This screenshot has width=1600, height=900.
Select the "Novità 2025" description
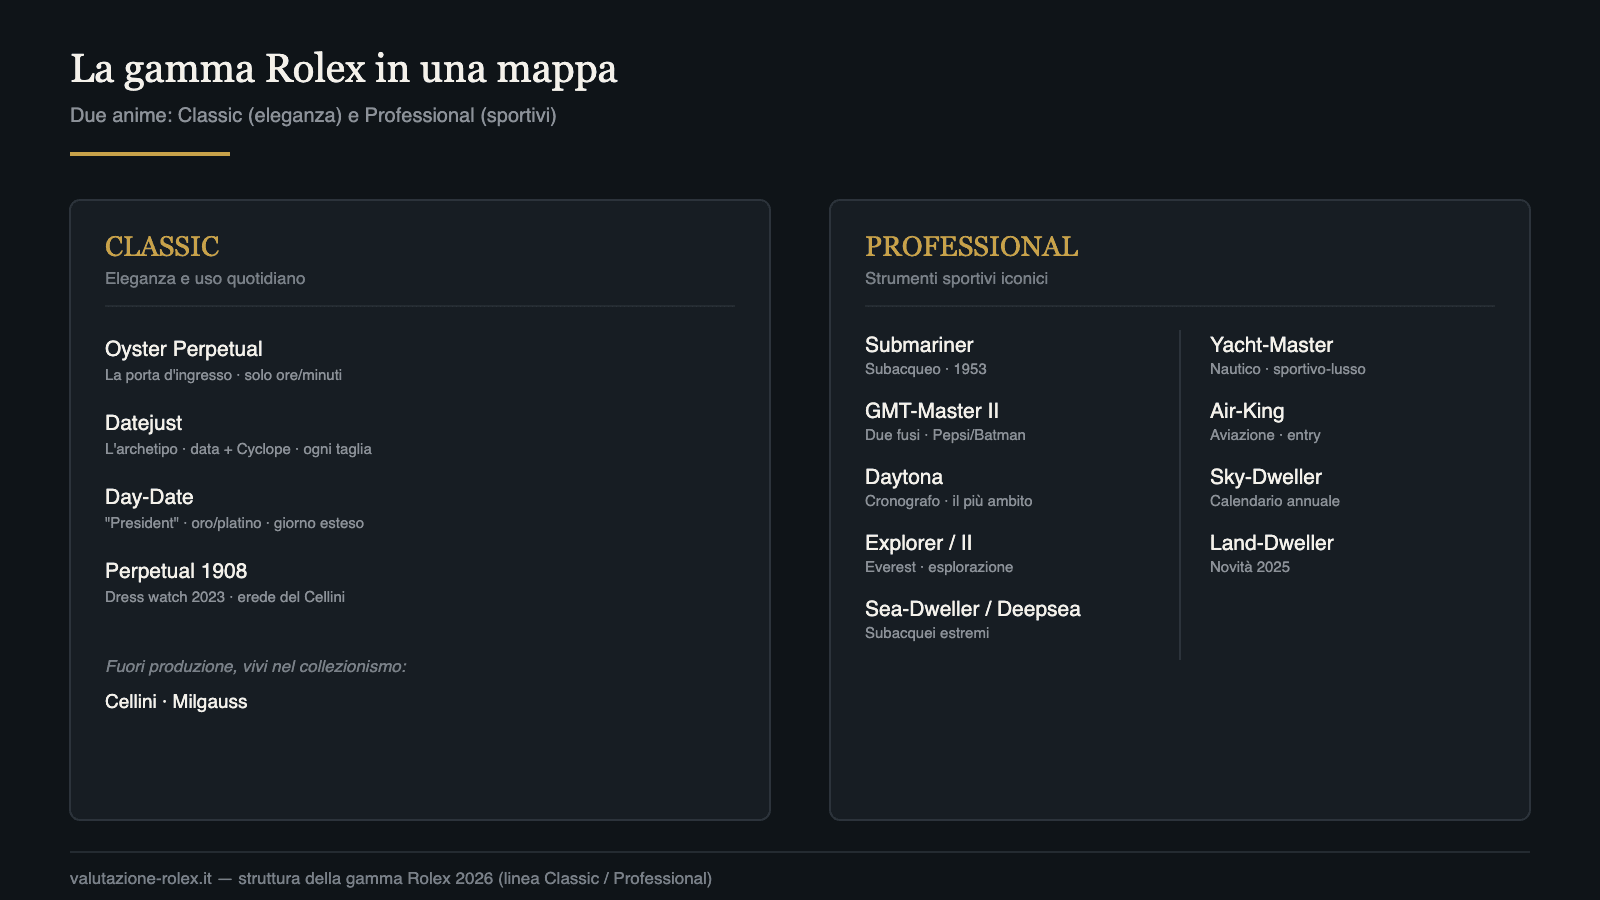[x=1250, y=567]
